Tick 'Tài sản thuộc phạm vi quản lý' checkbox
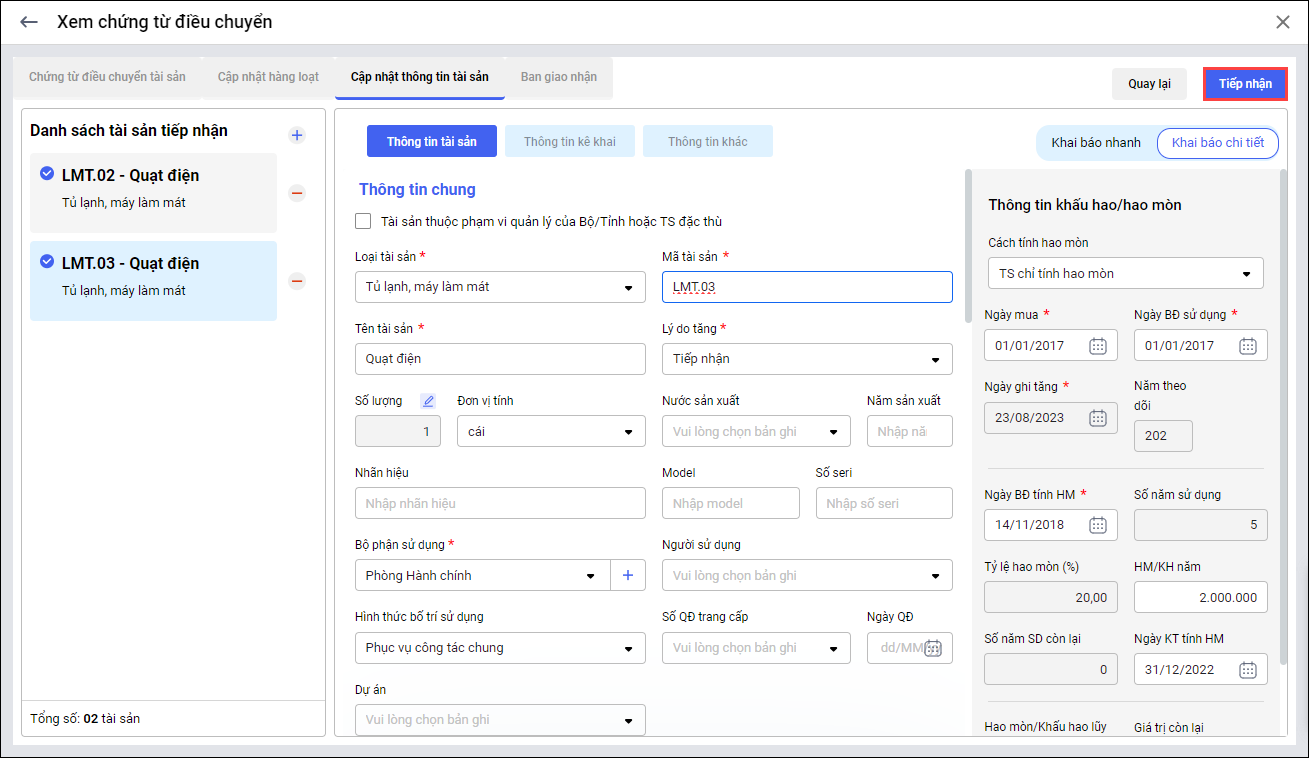1309x758 pixels. 364,221
